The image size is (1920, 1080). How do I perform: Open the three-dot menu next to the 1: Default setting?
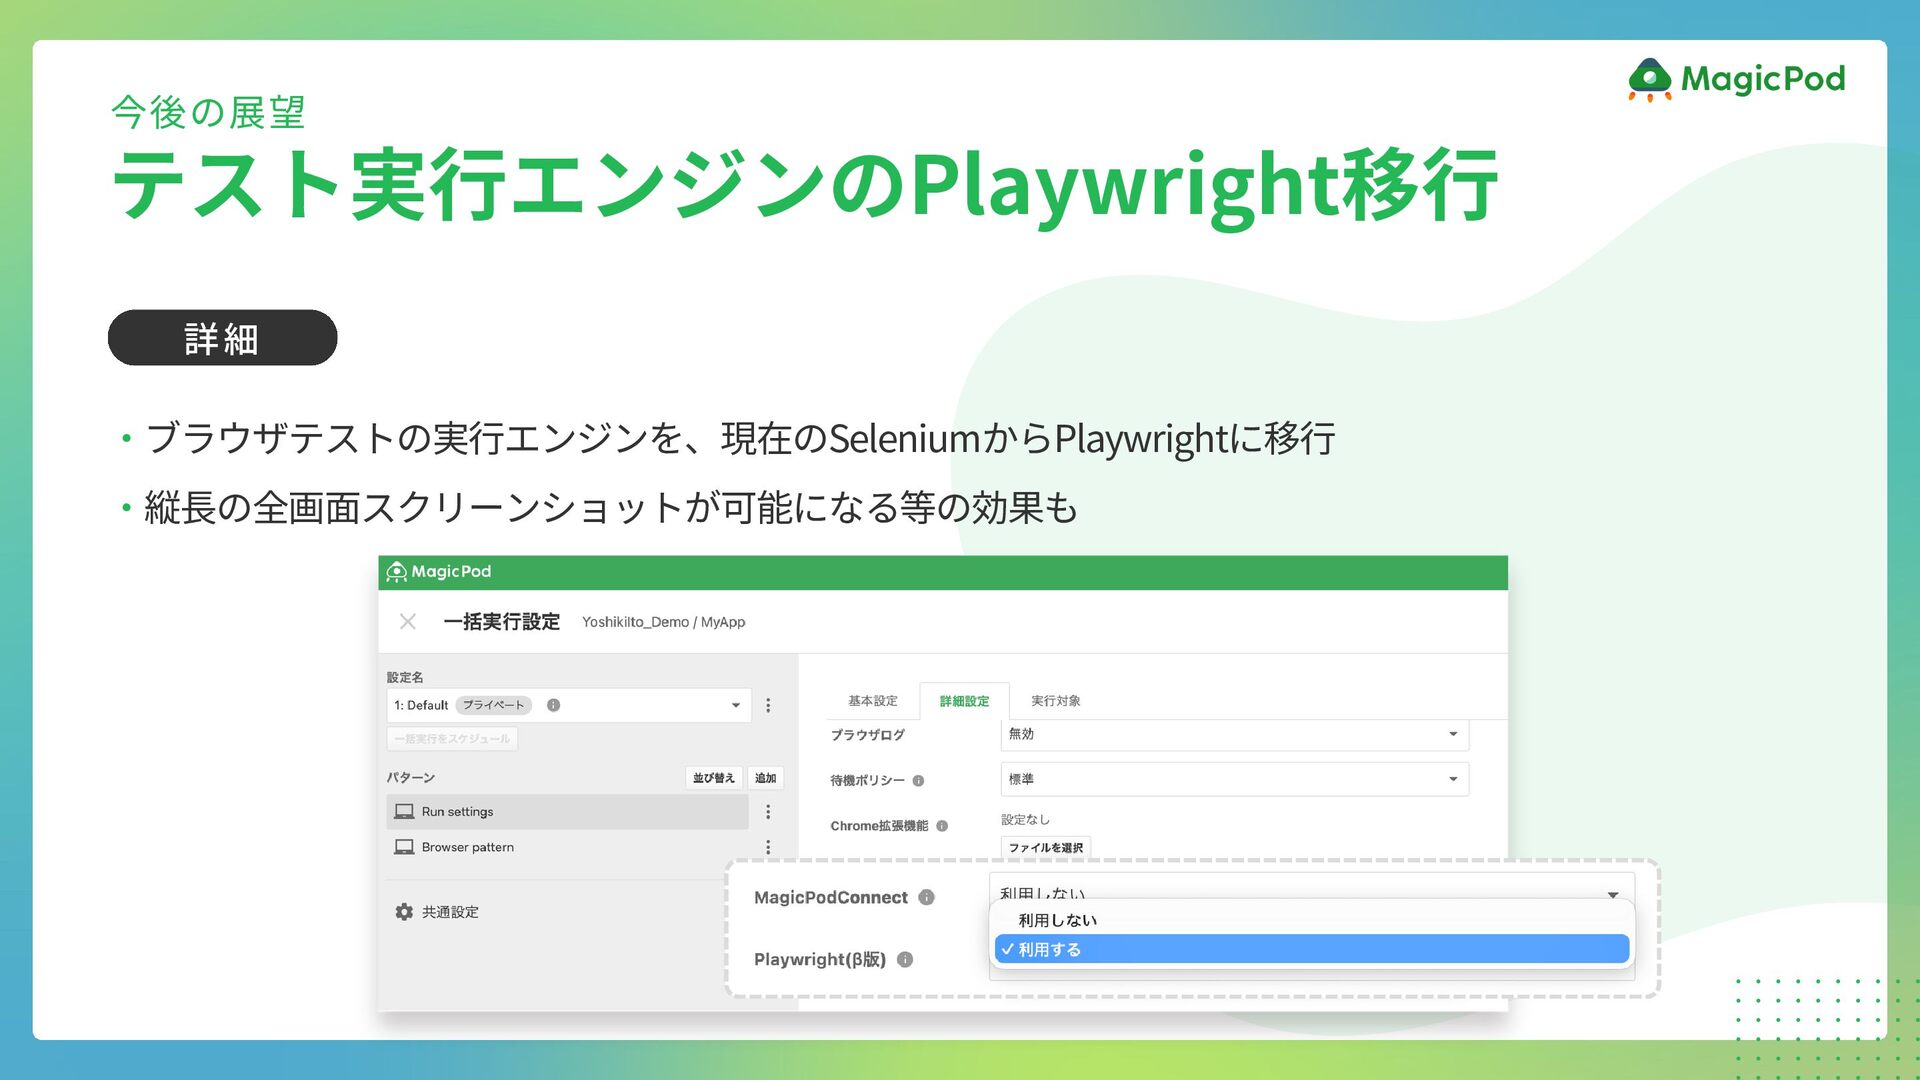click(x=768, y=705)
